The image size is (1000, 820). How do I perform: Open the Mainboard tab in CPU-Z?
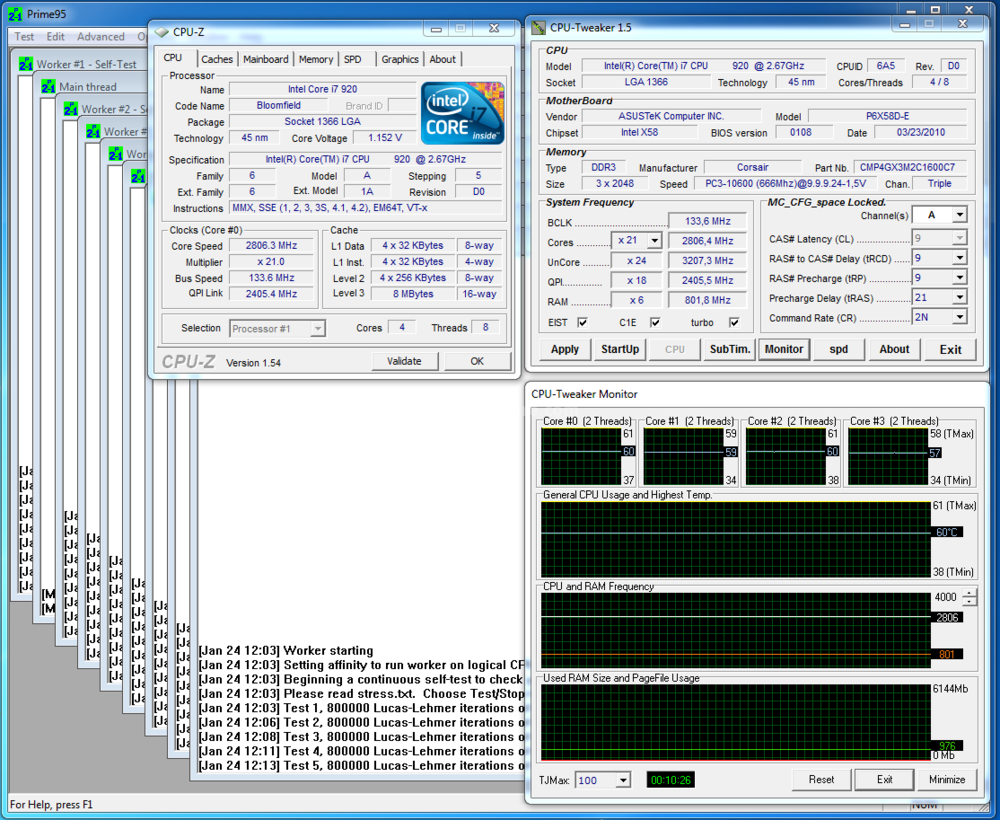(x=265, y=59)
